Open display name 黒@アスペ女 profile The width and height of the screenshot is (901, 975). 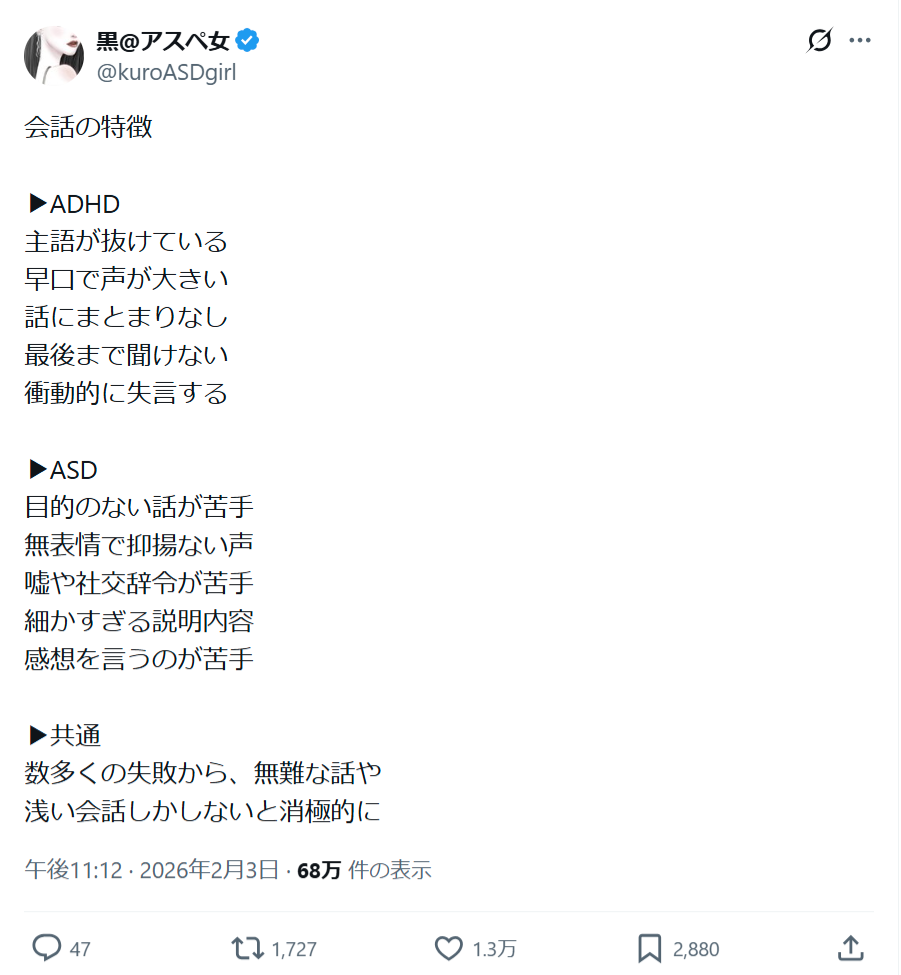(164, 41)
